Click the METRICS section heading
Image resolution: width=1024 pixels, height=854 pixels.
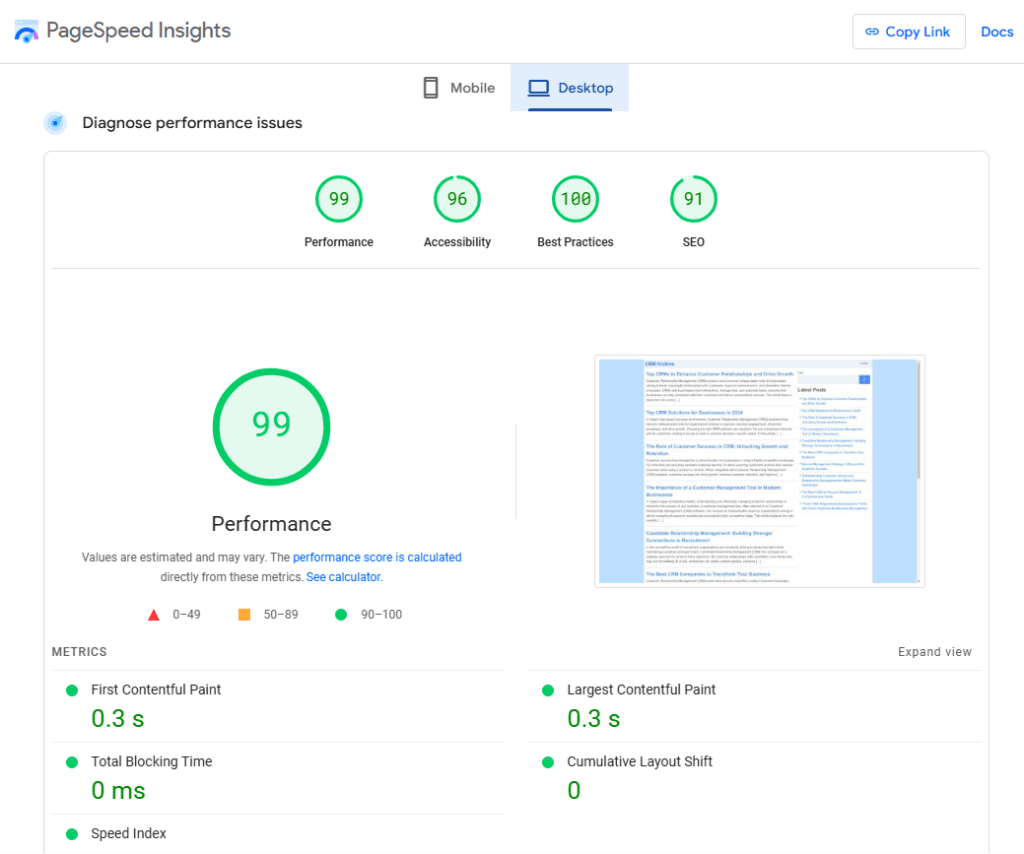click(79, 652)
